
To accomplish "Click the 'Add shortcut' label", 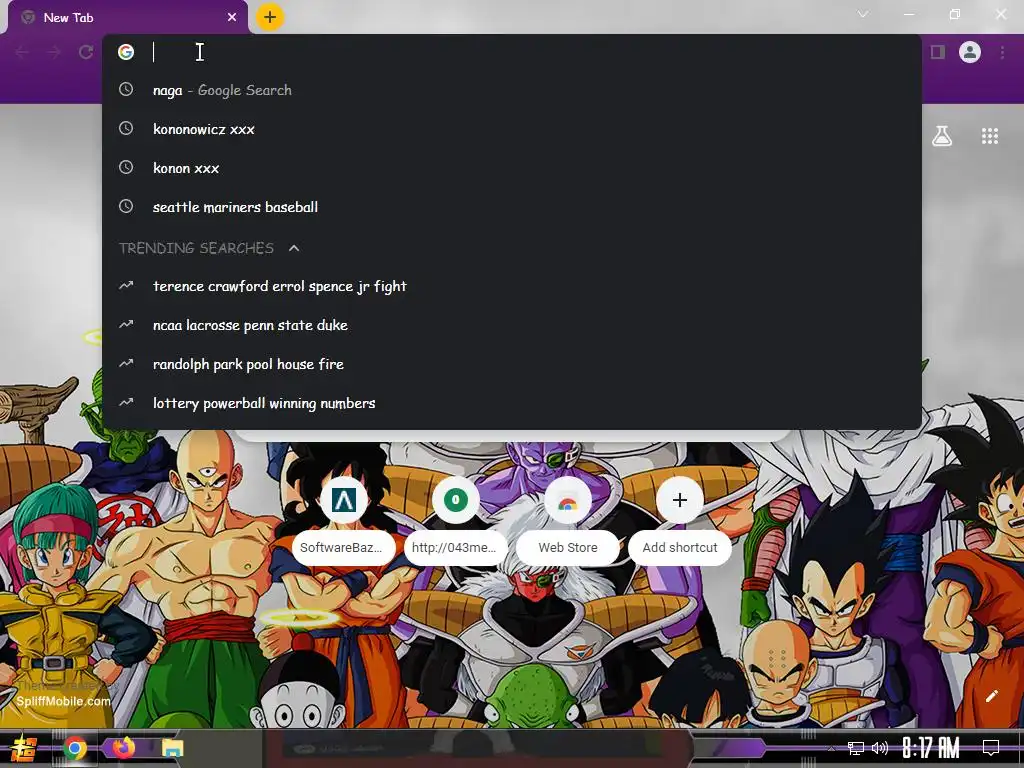I will tap(680, 548).
